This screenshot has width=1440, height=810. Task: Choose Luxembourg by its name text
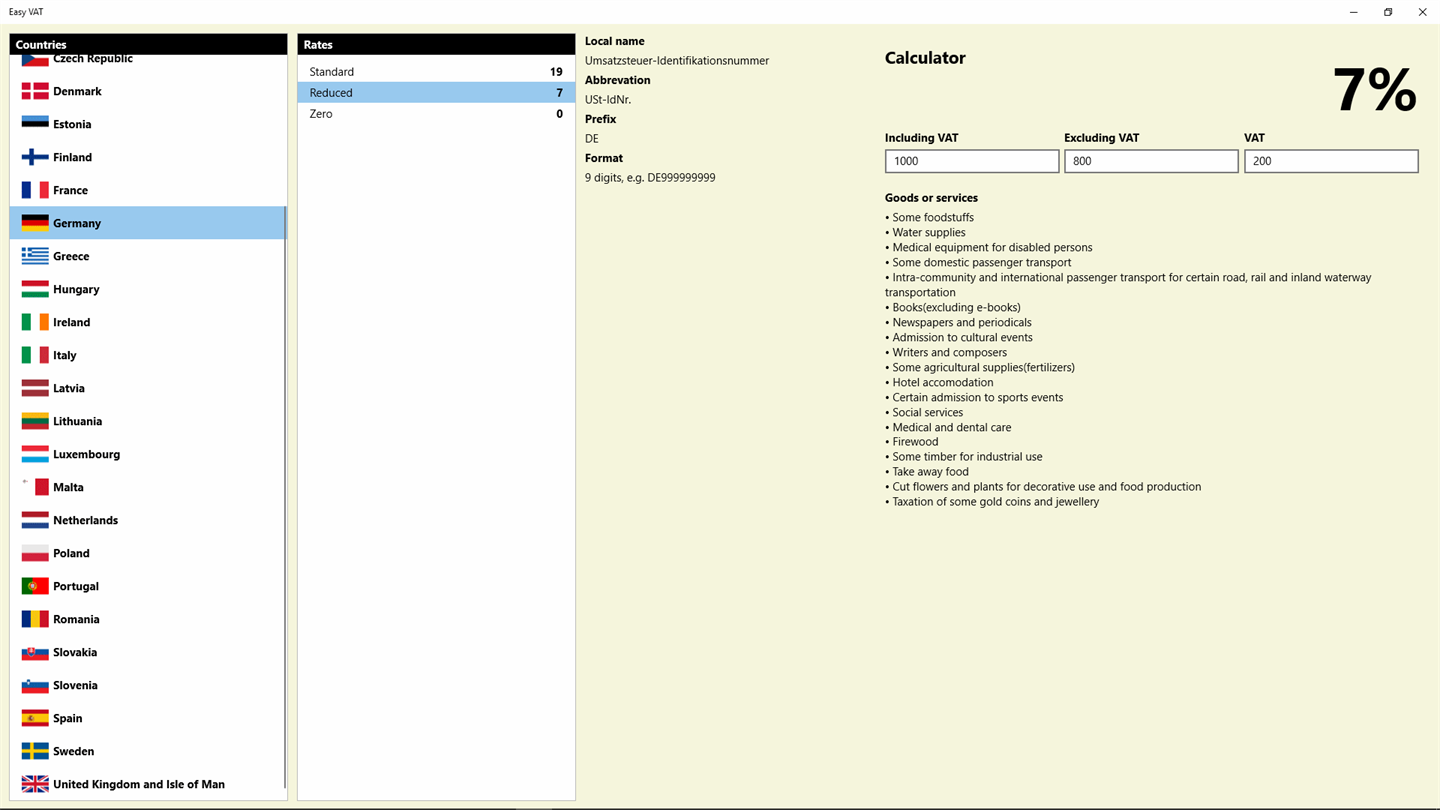86,454
